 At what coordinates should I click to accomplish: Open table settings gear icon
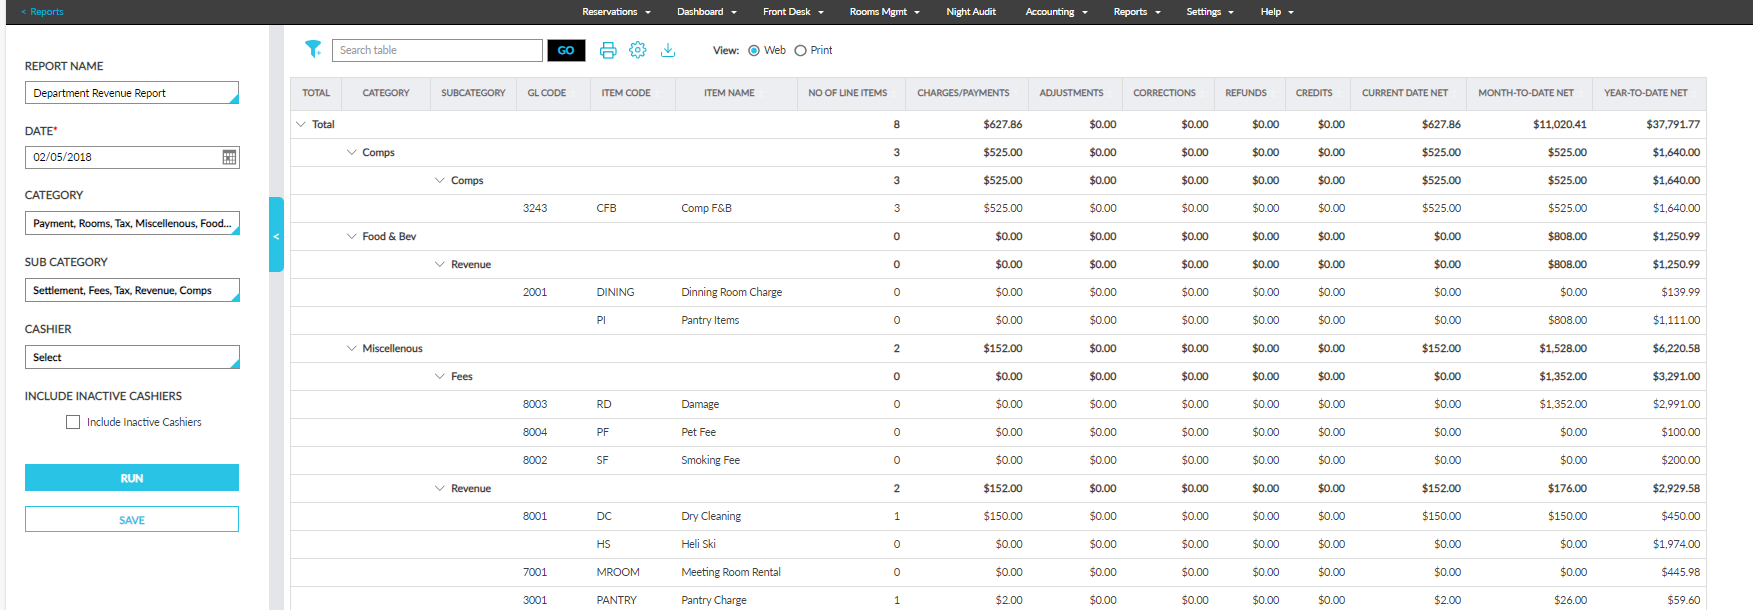pyautogui.click(x=638, y=50)
